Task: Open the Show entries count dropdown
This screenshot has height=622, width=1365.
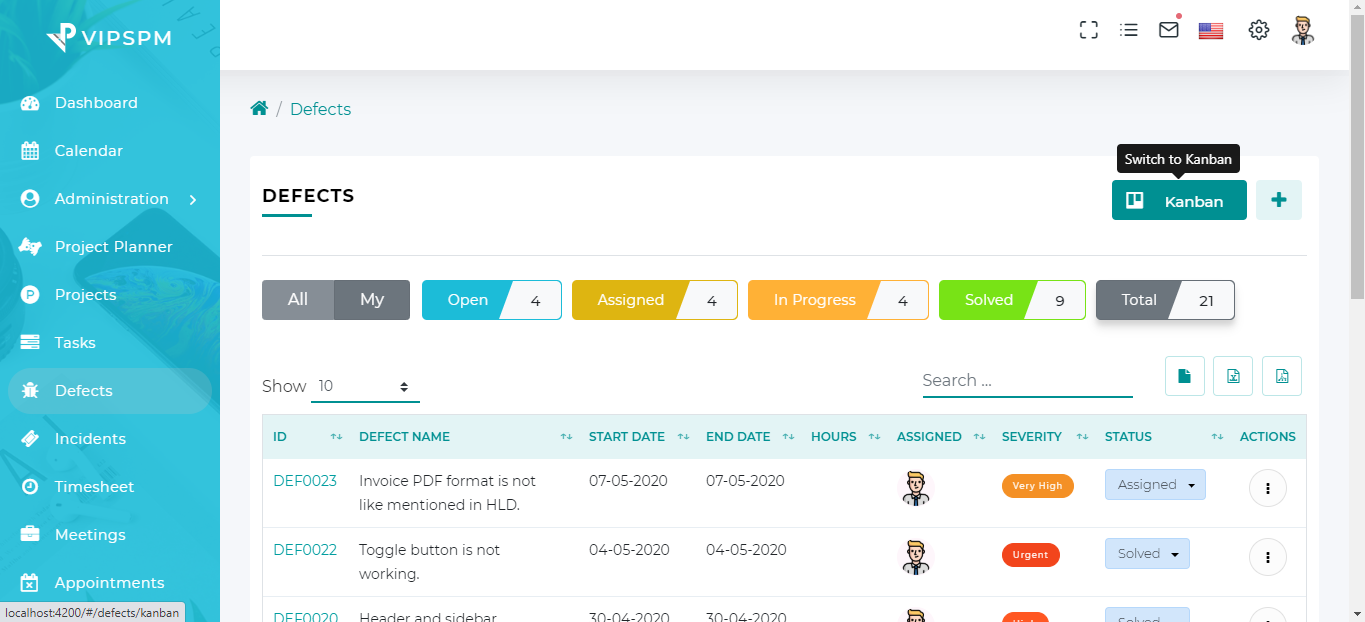Action: [x=365, y=387]
